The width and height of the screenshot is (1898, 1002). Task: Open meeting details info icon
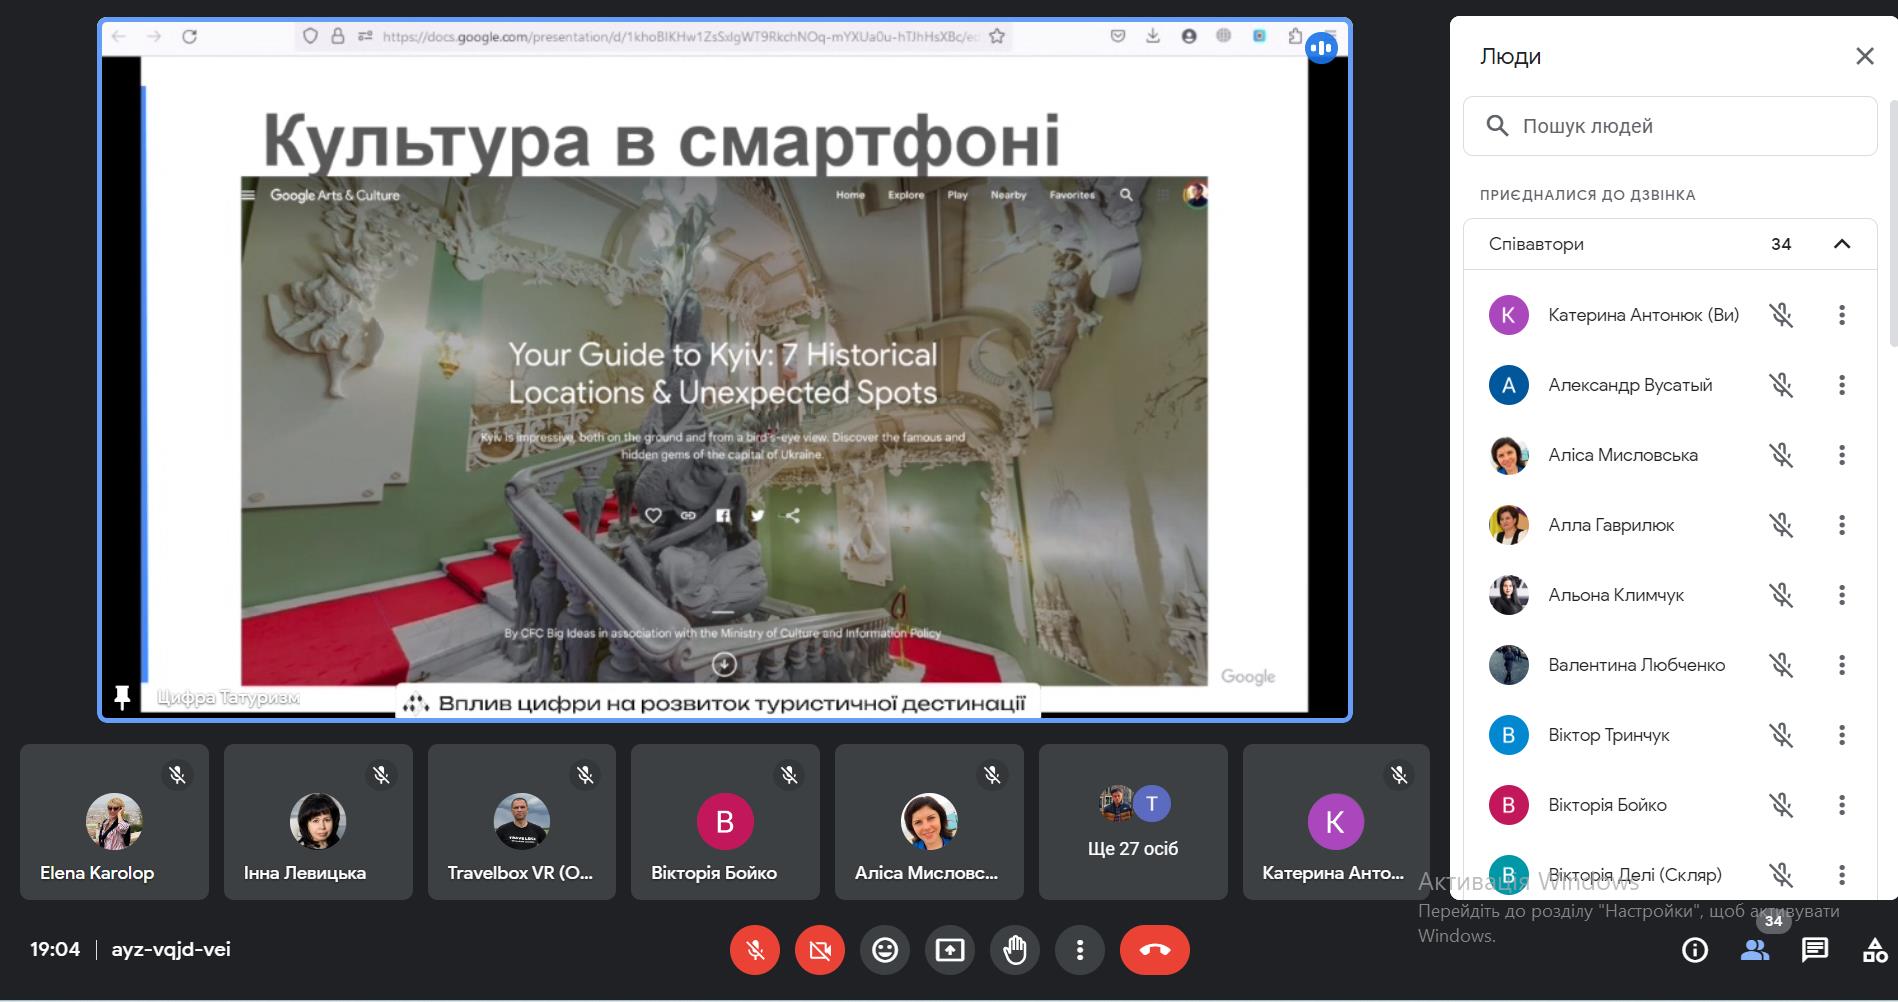pos(1694,950)
